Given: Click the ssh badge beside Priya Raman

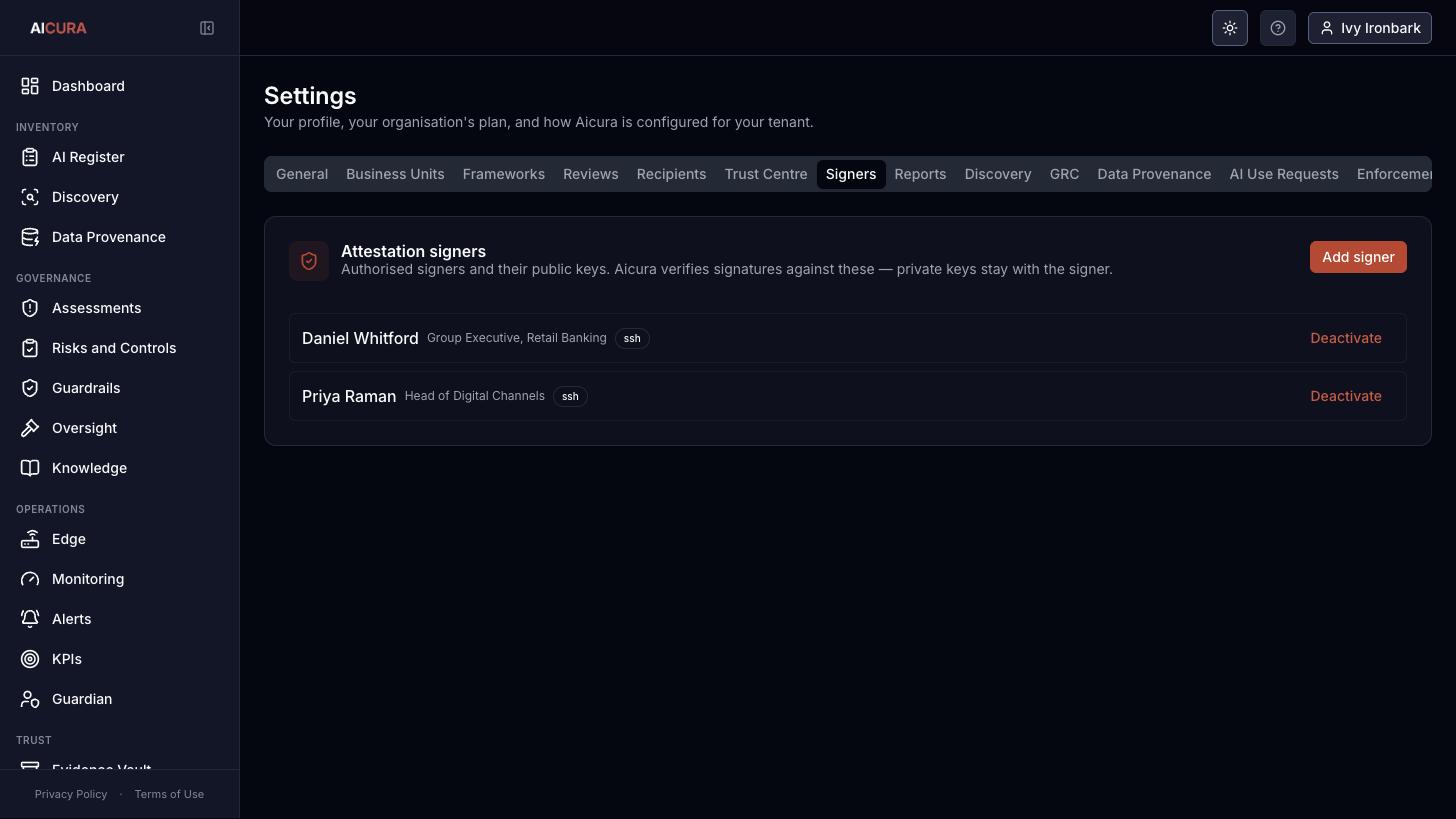Looking at the screenshot, I should point(570,396).
